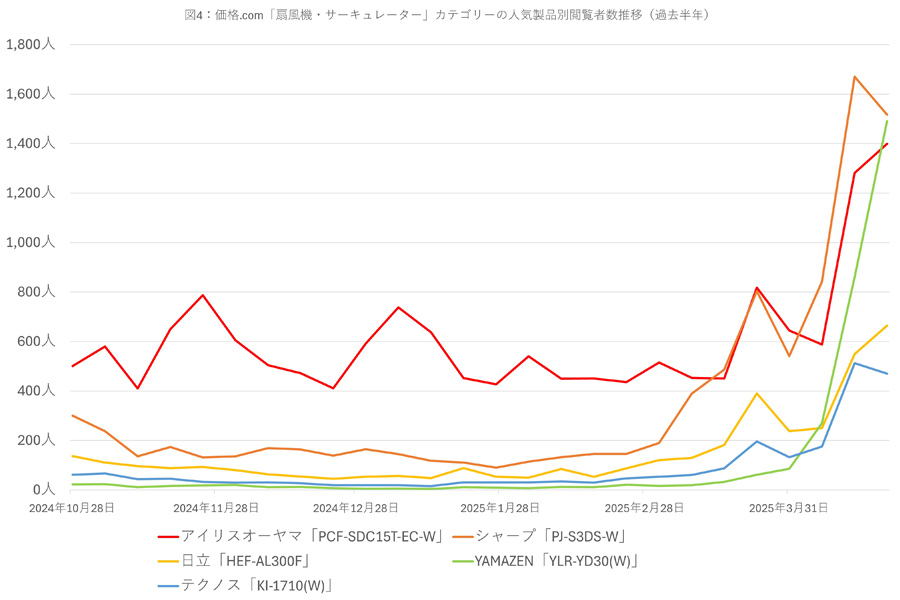Click the 2025年2月28日 x-axis label
The image size is (900, 600).
[x=644, y=508]
